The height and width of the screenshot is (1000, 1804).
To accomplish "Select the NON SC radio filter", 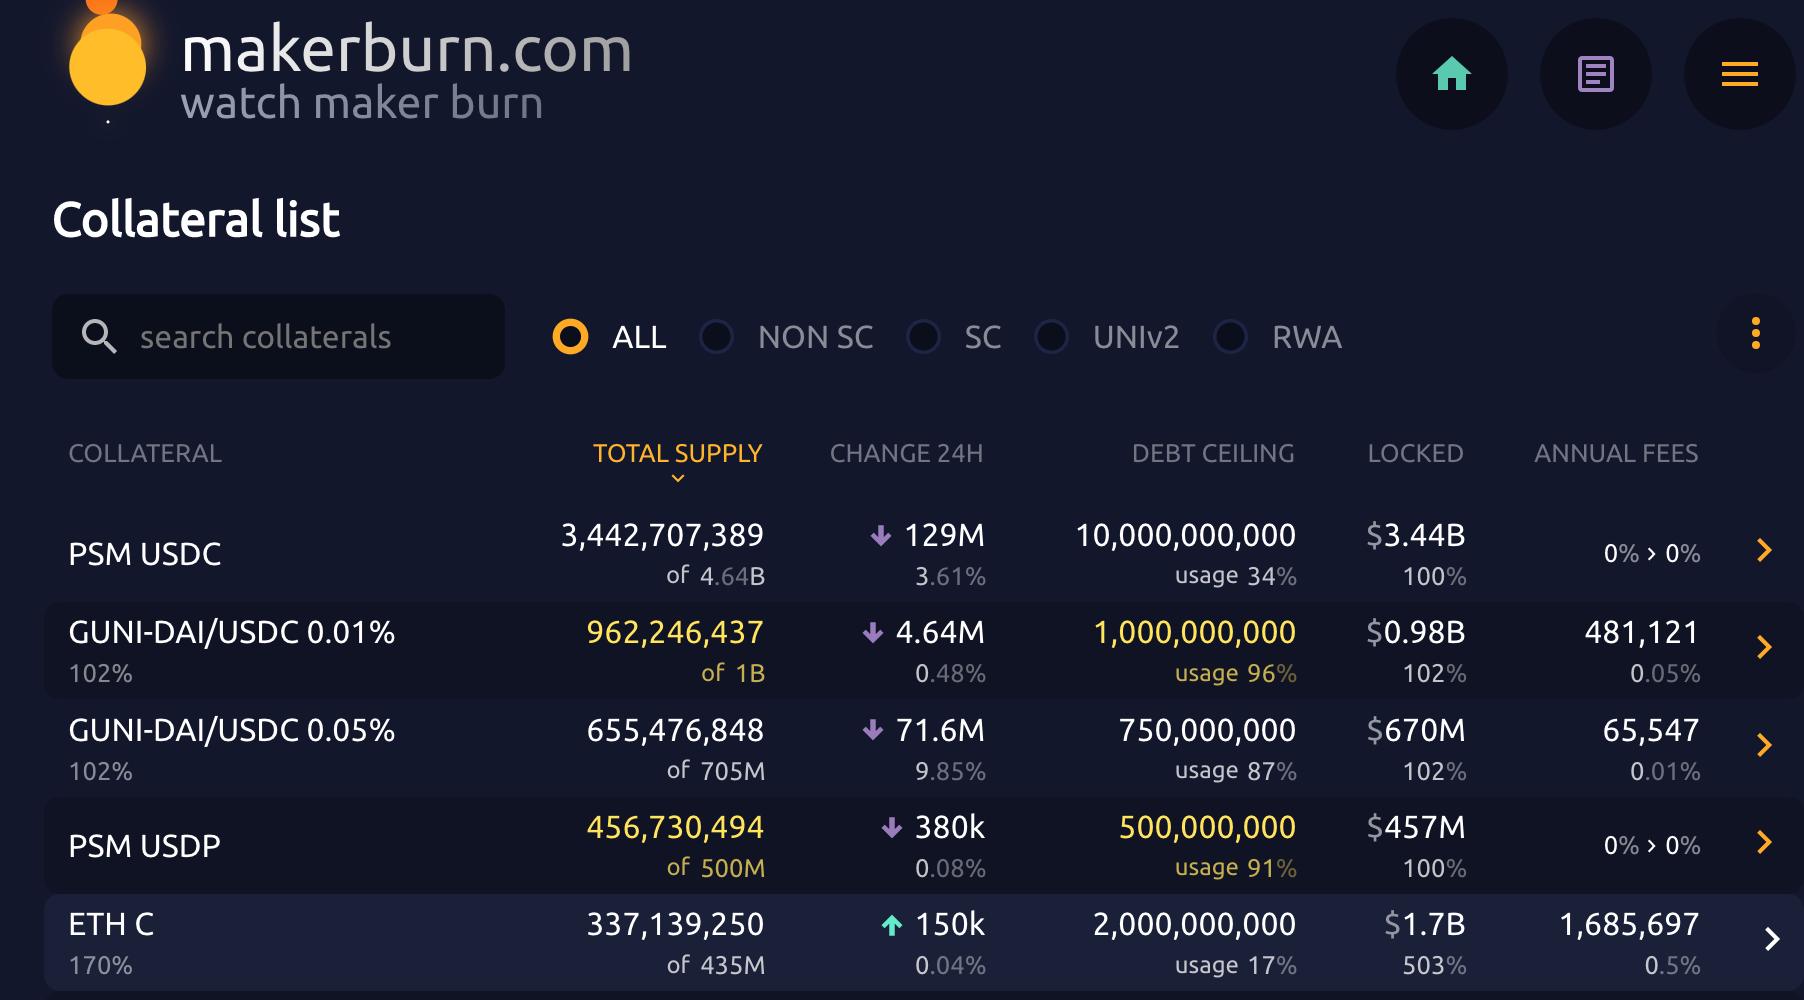I will point(716,337).
